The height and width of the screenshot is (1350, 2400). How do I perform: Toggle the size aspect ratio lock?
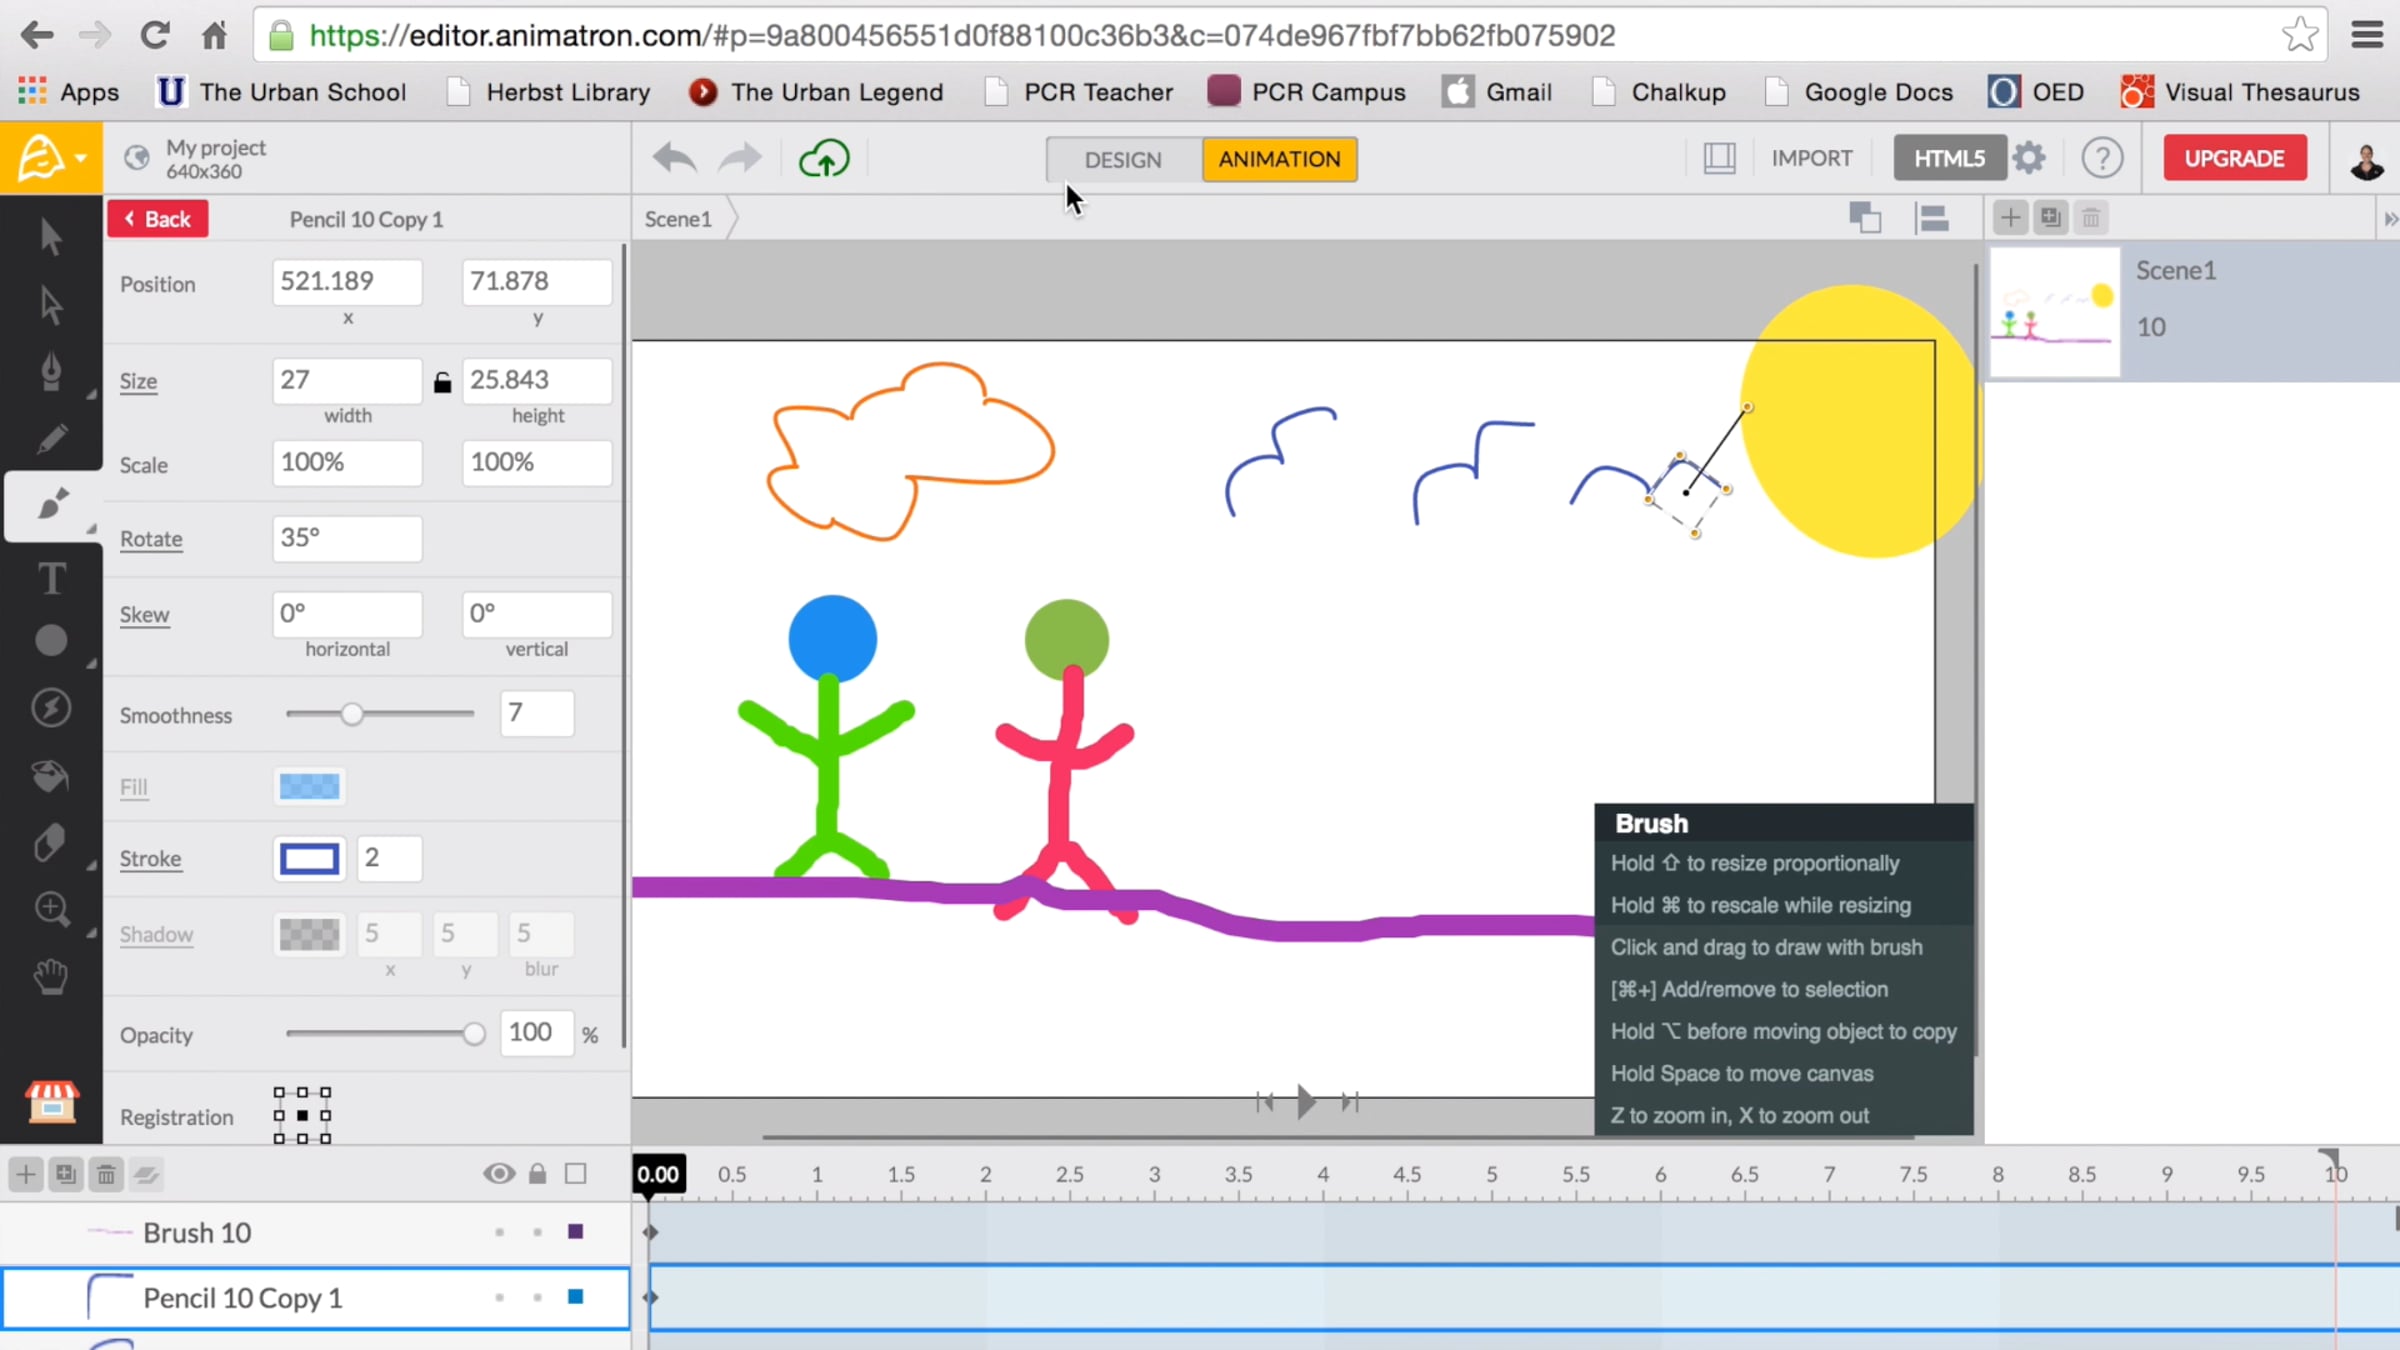coord(442,382)
